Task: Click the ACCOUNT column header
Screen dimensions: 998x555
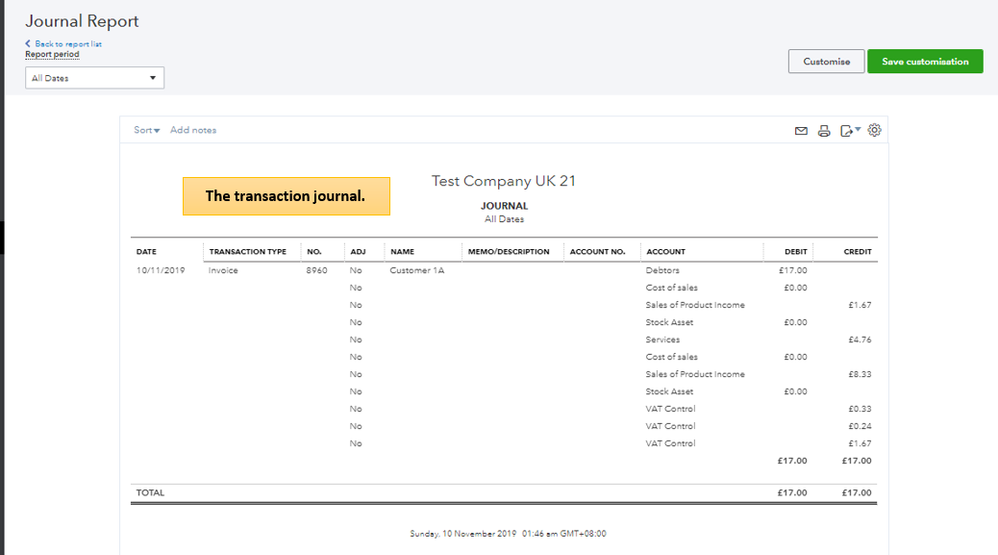Action: pos(666,251)
